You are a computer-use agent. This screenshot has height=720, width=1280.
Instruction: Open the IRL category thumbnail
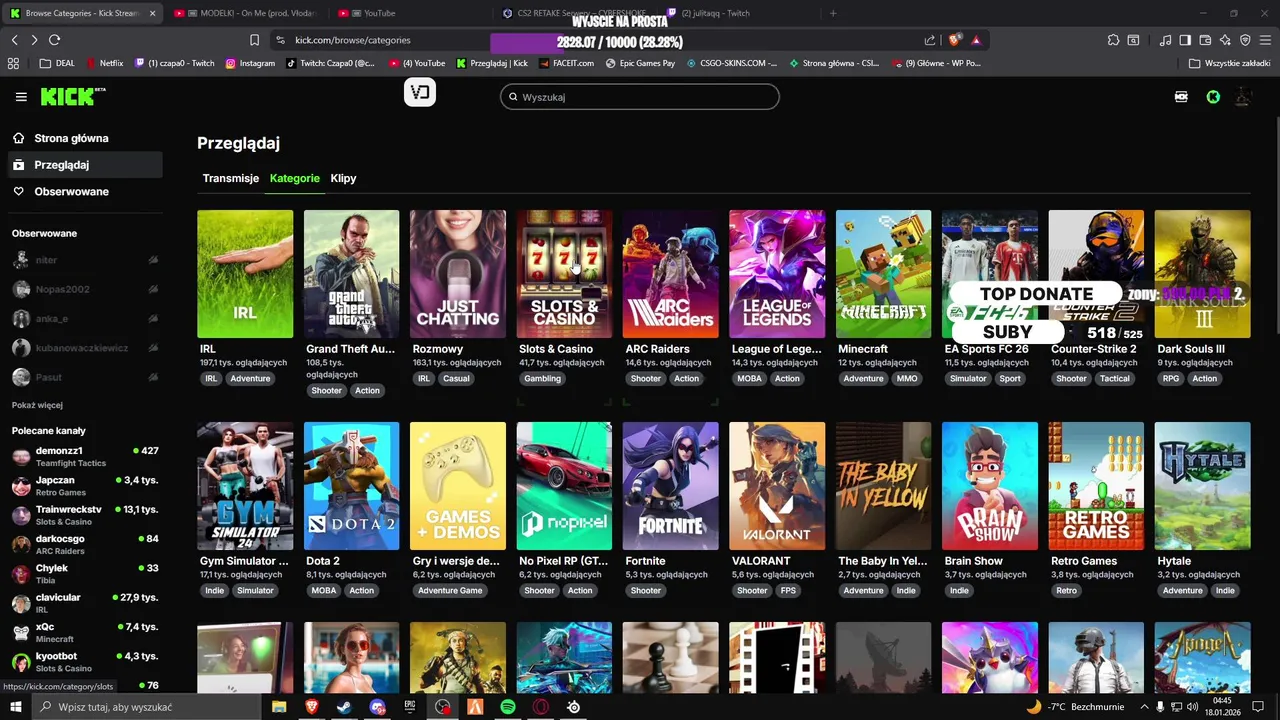(245, 274)
